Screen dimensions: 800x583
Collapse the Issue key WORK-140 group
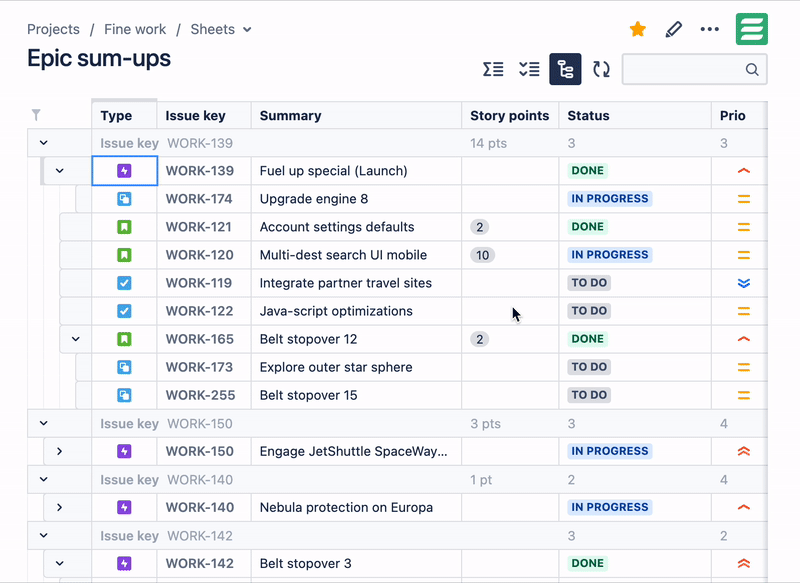coord(43,479)
